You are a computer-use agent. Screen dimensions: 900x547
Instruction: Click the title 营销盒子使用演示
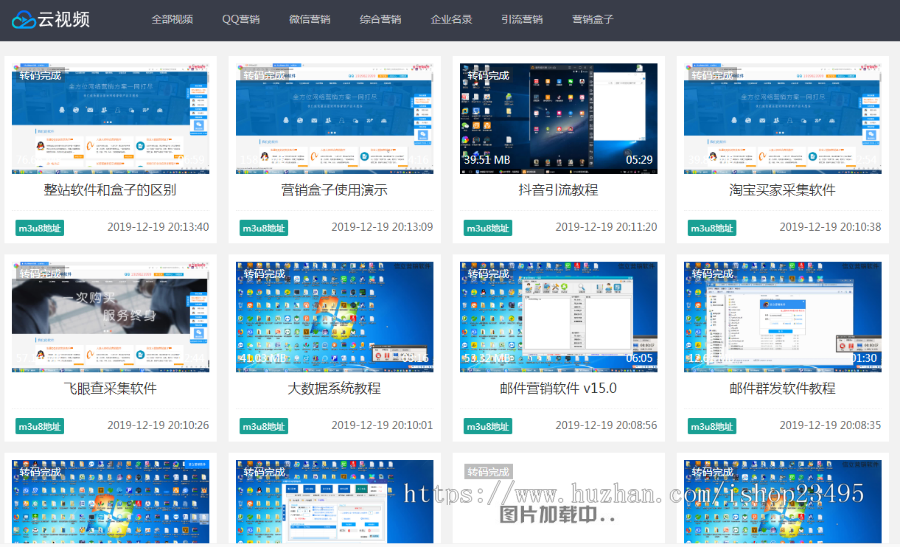[x=334, y=190]
